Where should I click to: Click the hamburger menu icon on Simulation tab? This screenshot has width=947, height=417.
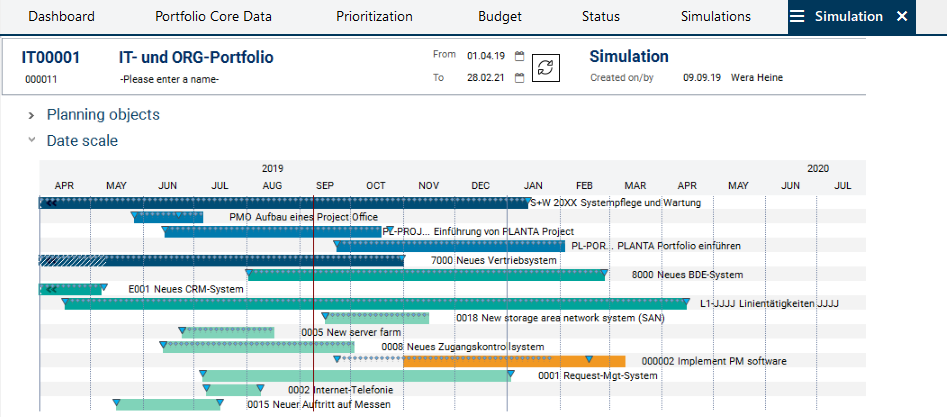(x=797, y=17)
